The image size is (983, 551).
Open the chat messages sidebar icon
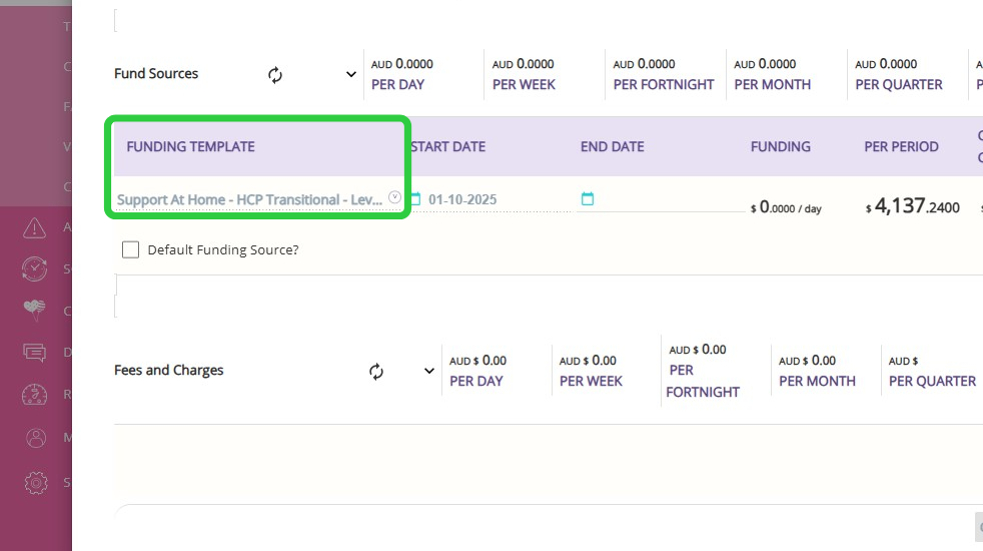35,352
